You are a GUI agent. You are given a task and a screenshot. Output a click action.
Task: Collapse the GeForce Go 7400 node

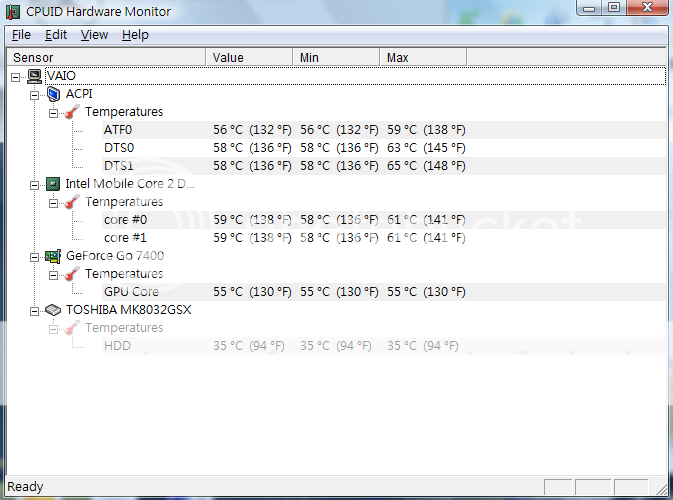pyautogui.click(x=34, y=257)
